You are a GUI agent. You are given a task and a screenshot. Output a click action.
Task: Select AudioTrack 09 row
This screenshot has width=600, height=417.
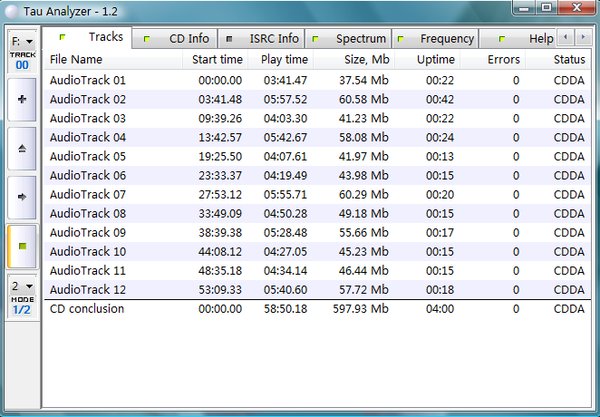pyautogui.click(x=317, y=233)
